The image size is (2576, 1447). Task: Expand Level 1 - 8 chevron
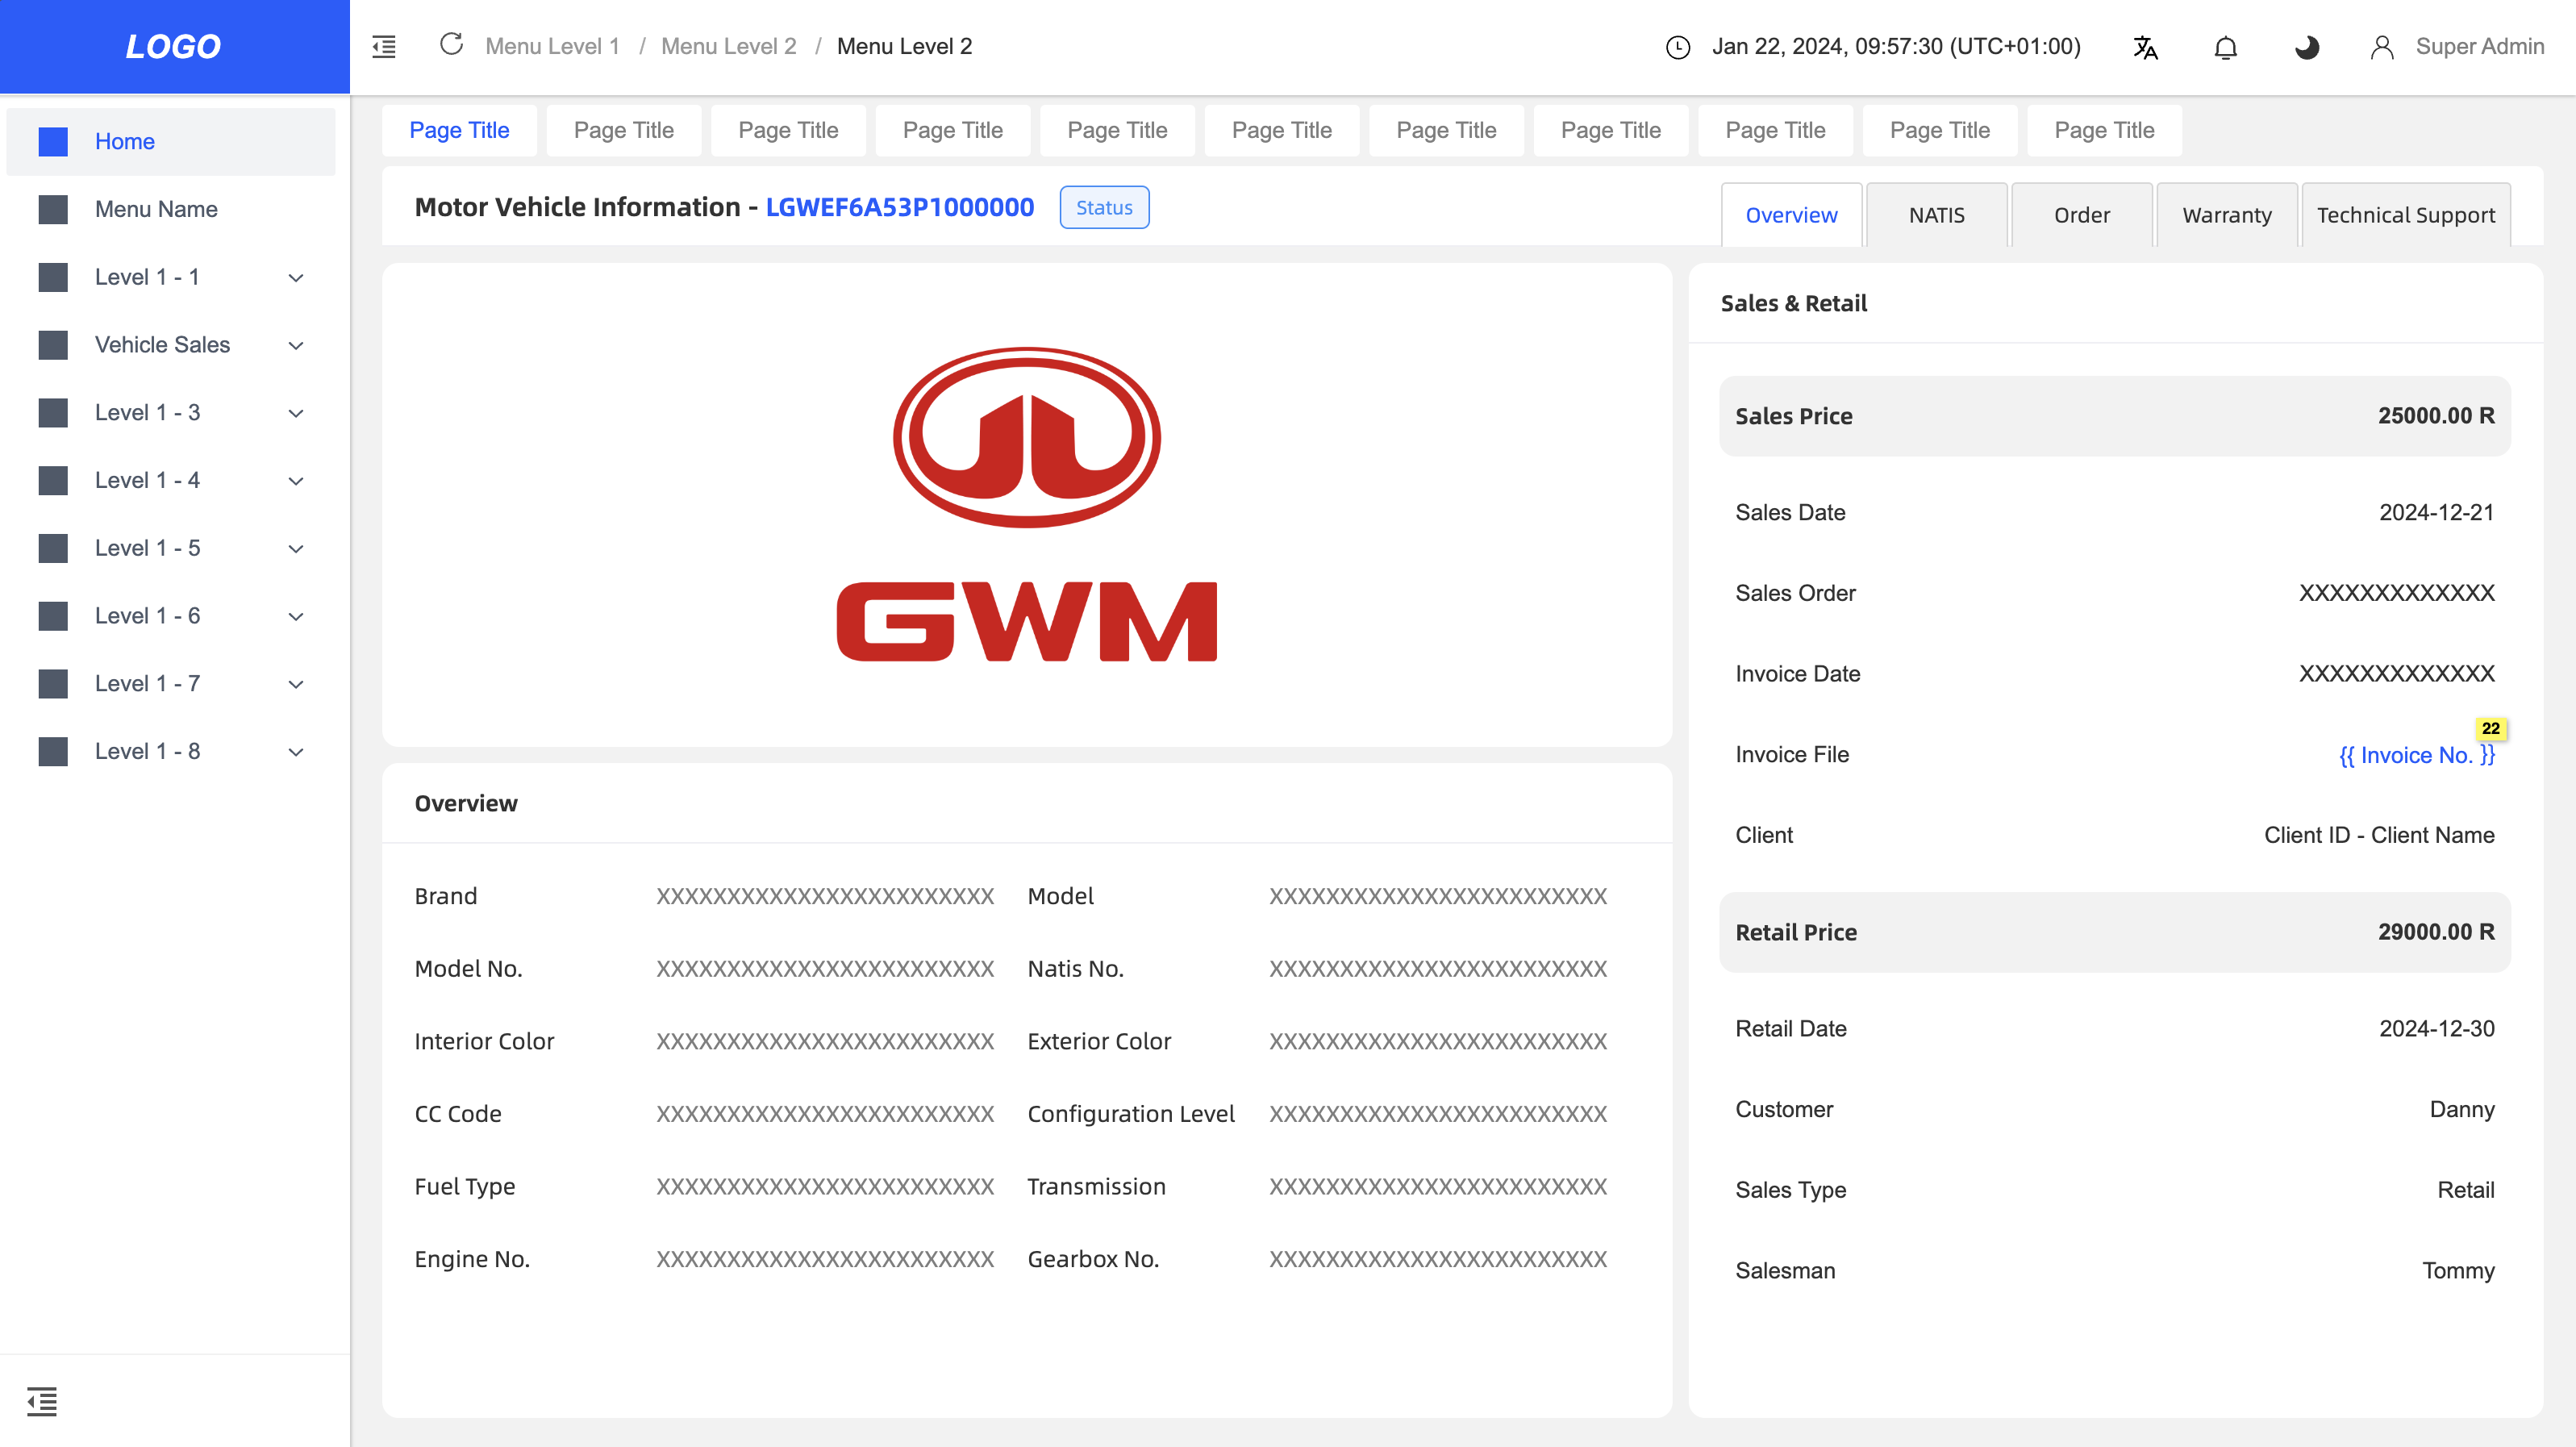(x=296, y=752)
